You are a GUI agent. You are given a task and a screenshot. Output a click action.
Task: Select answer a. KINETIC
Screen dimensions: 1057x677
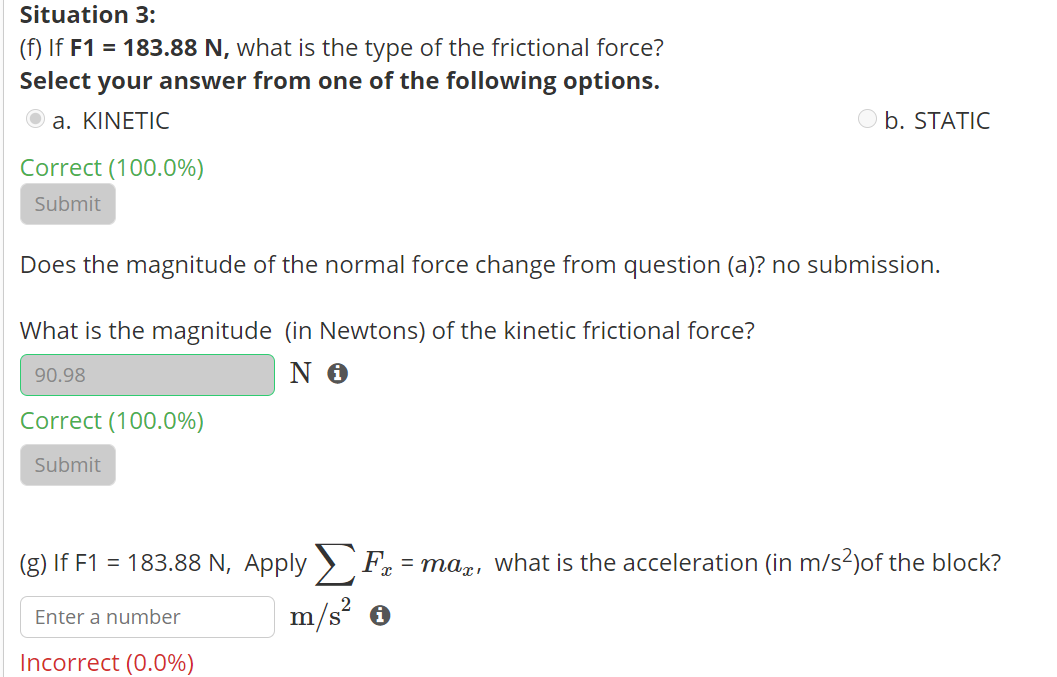pos(33,119)
